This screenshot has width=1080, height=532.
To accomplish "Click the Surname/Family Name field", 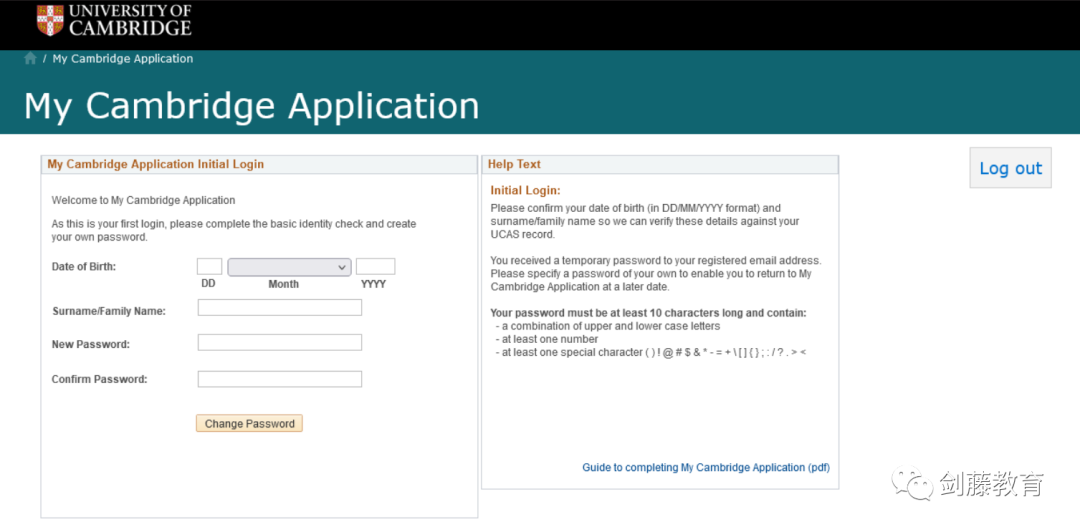I will point(280,307).
